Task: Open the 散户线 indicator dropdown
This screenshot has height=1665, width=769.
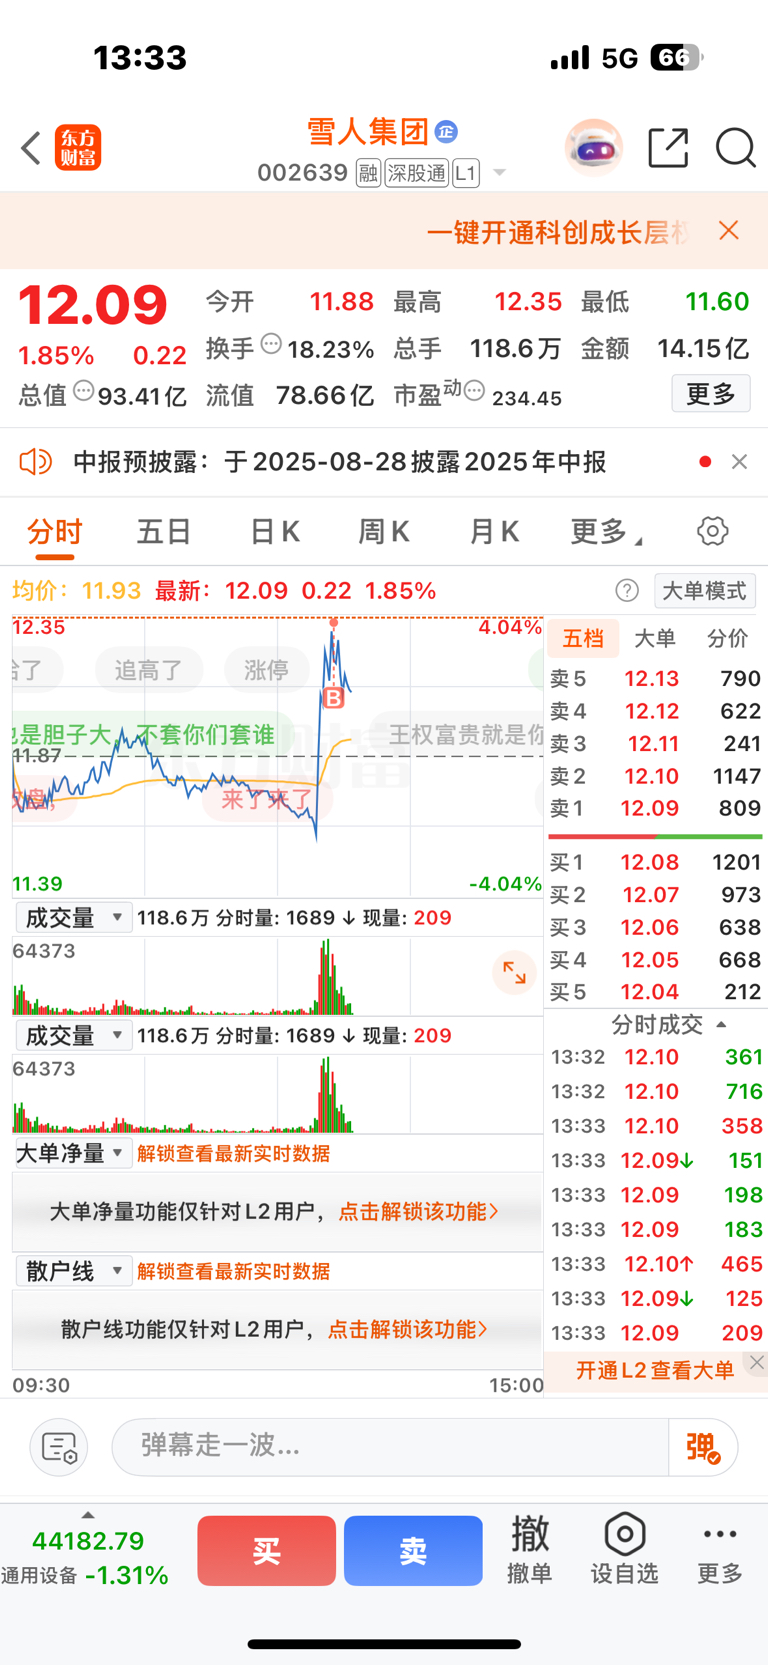Action: point(74,1272)
